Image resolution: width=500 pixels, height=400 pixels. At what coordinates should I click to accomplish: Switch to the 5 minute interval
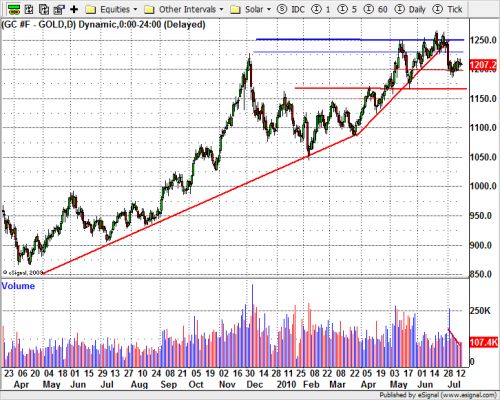coord(347,9)
